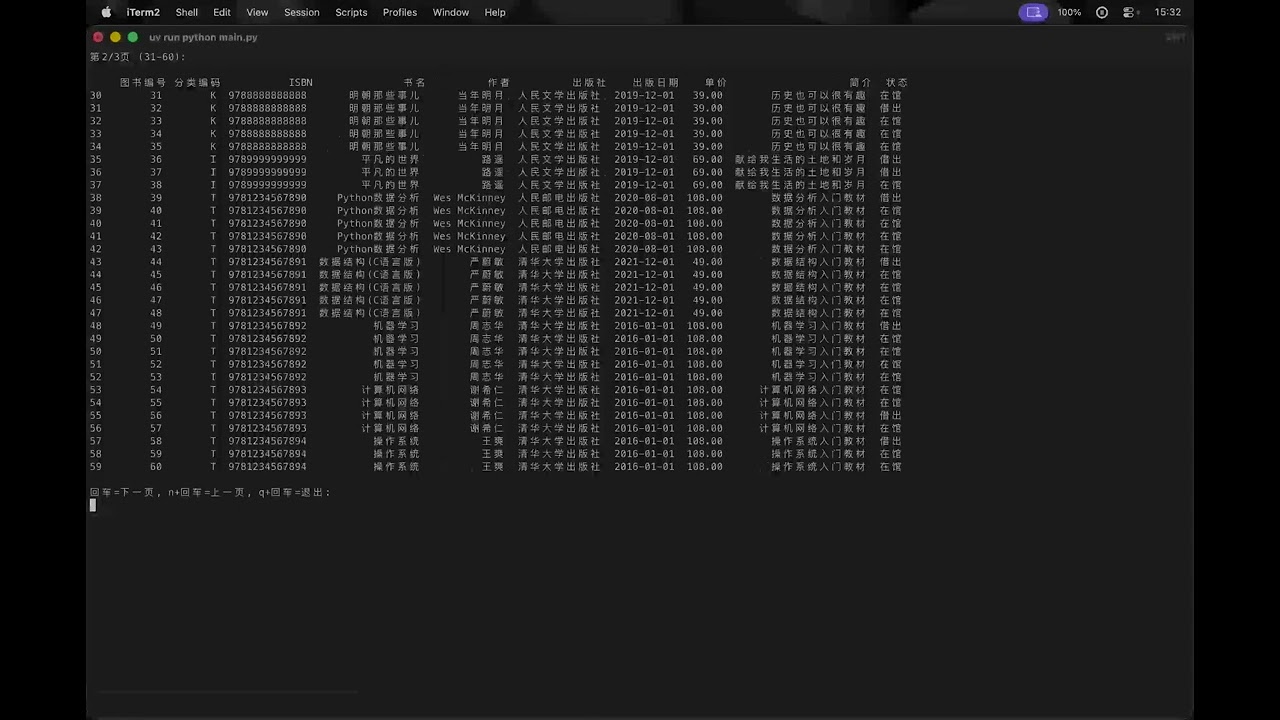Viewport: 1280px width, 720px height.
Task: Click '明朝那些事儿' in the row with ID 32
Action: click(x=384, y=108)
